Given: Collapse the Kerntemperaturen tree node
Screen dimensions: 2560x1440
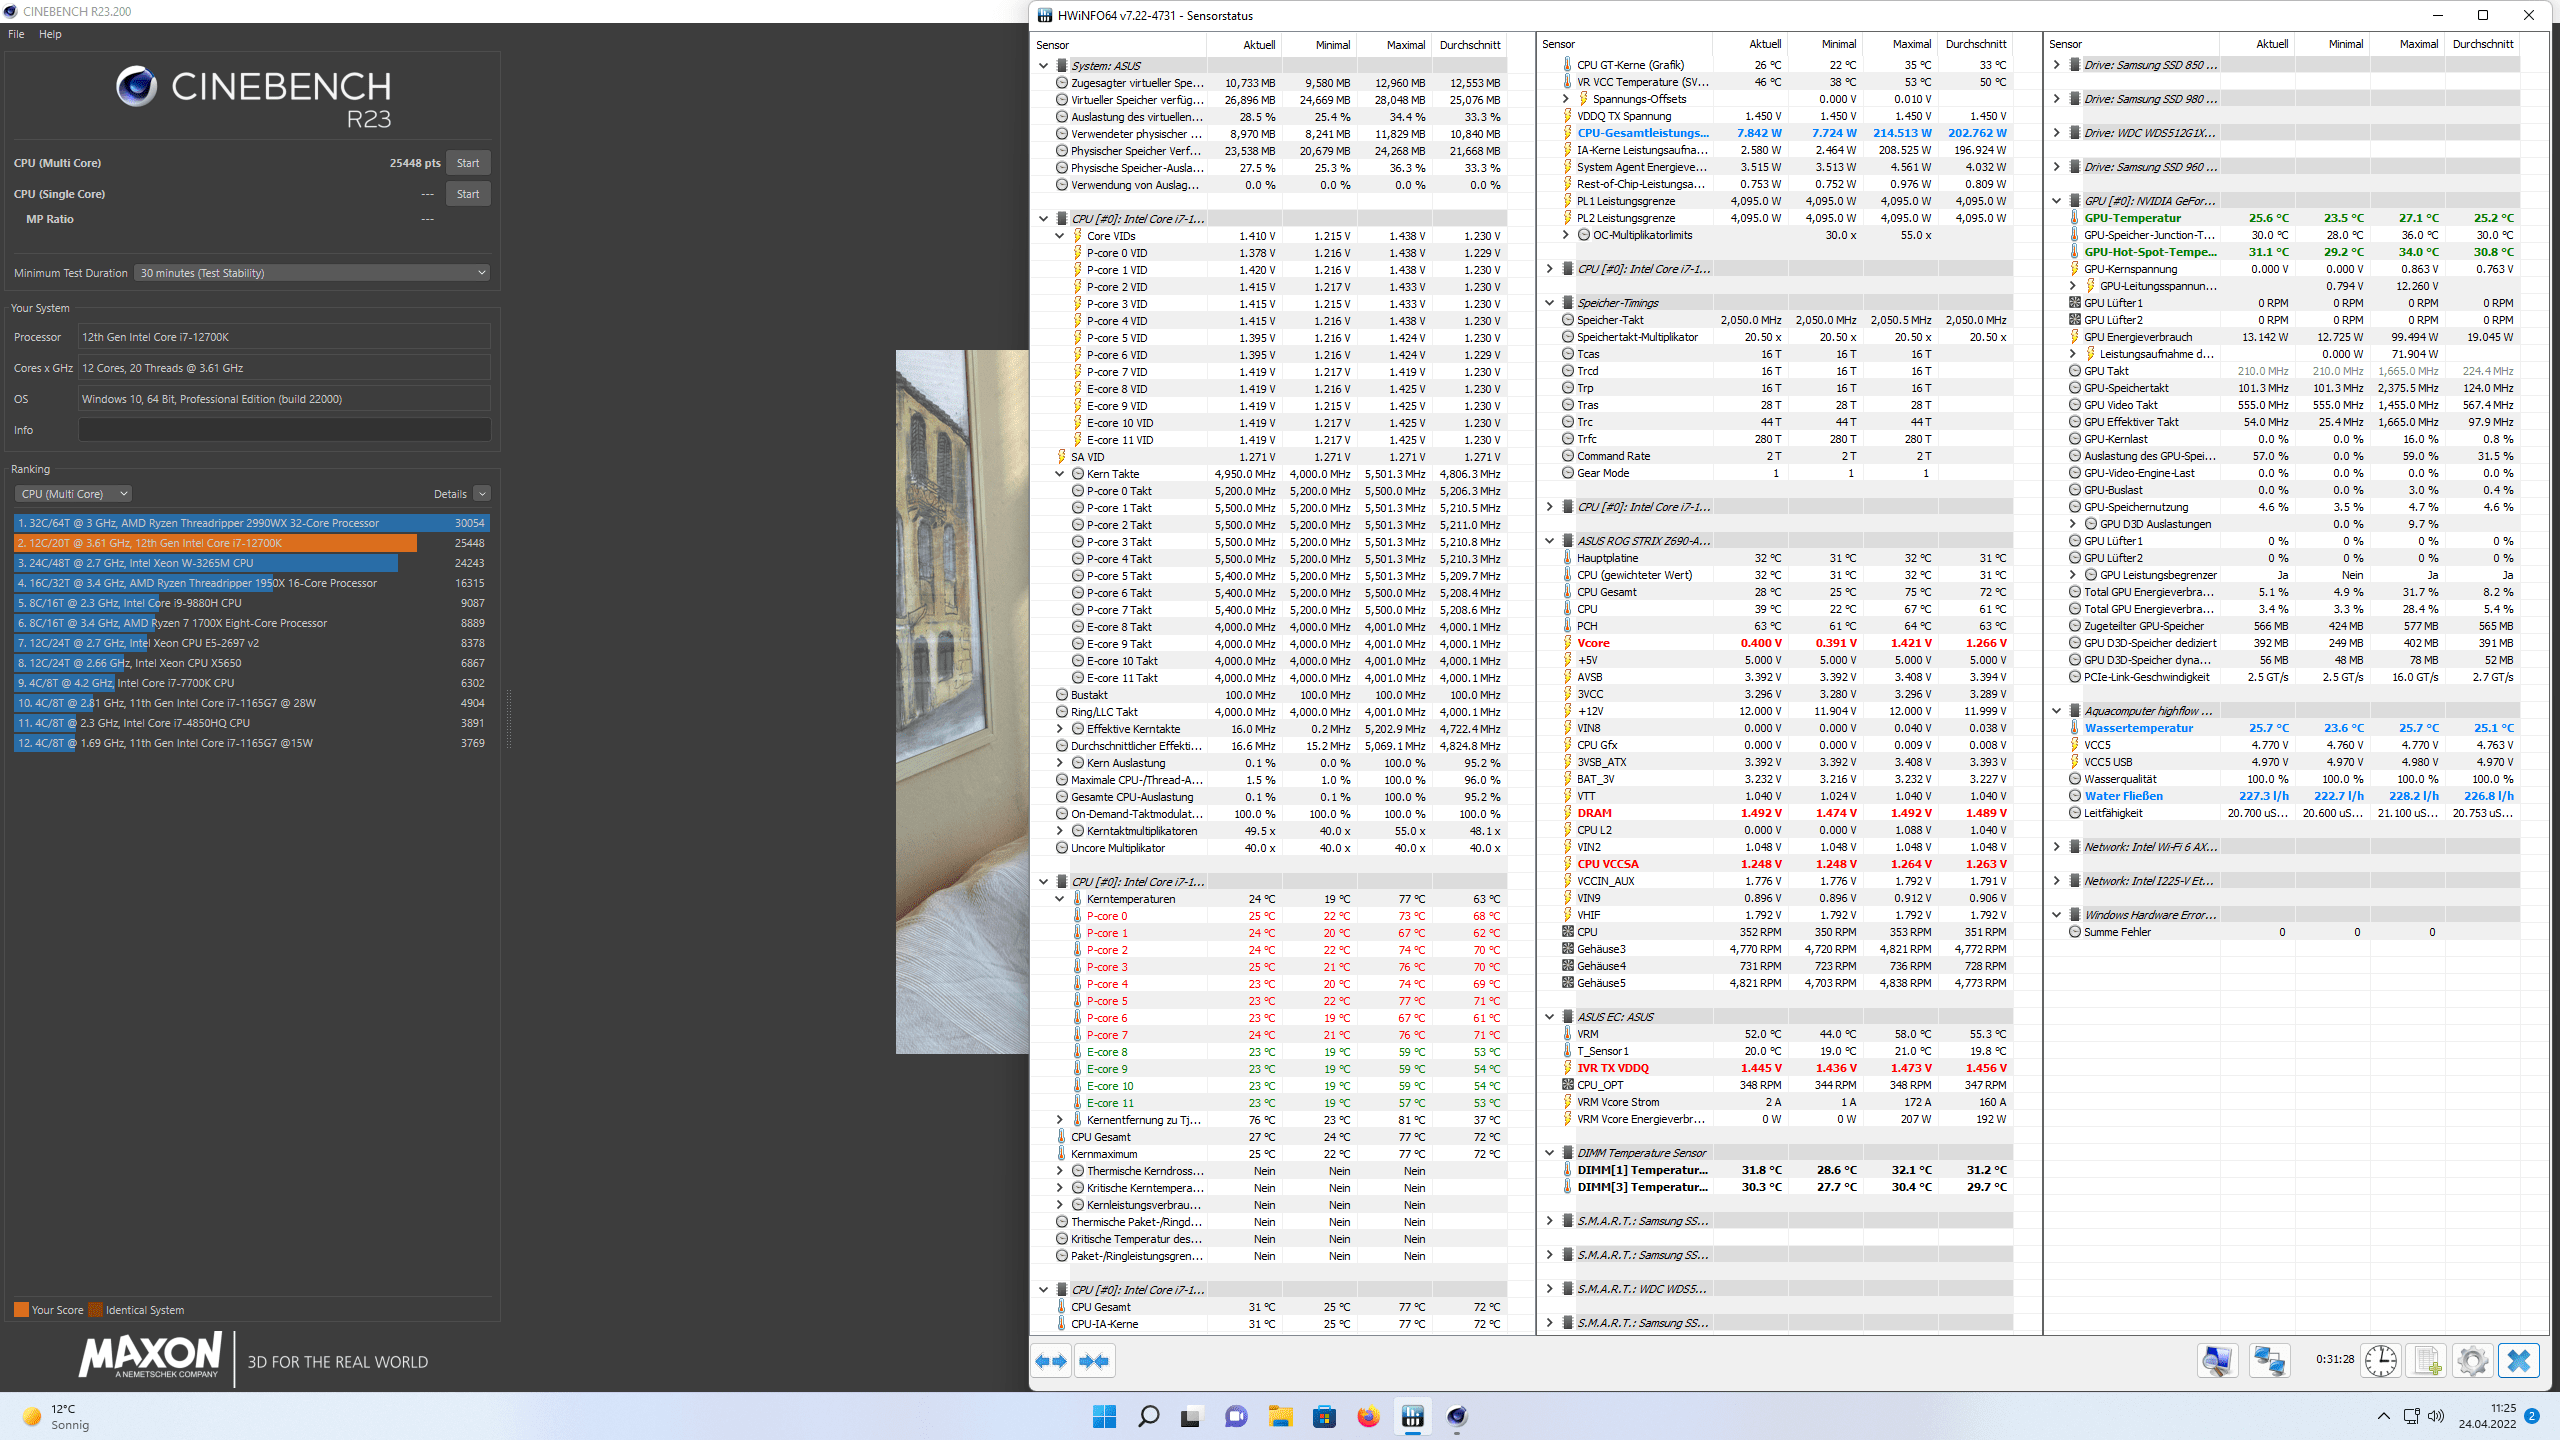Looking at the screenshot, I should [x=1059, y=899].
